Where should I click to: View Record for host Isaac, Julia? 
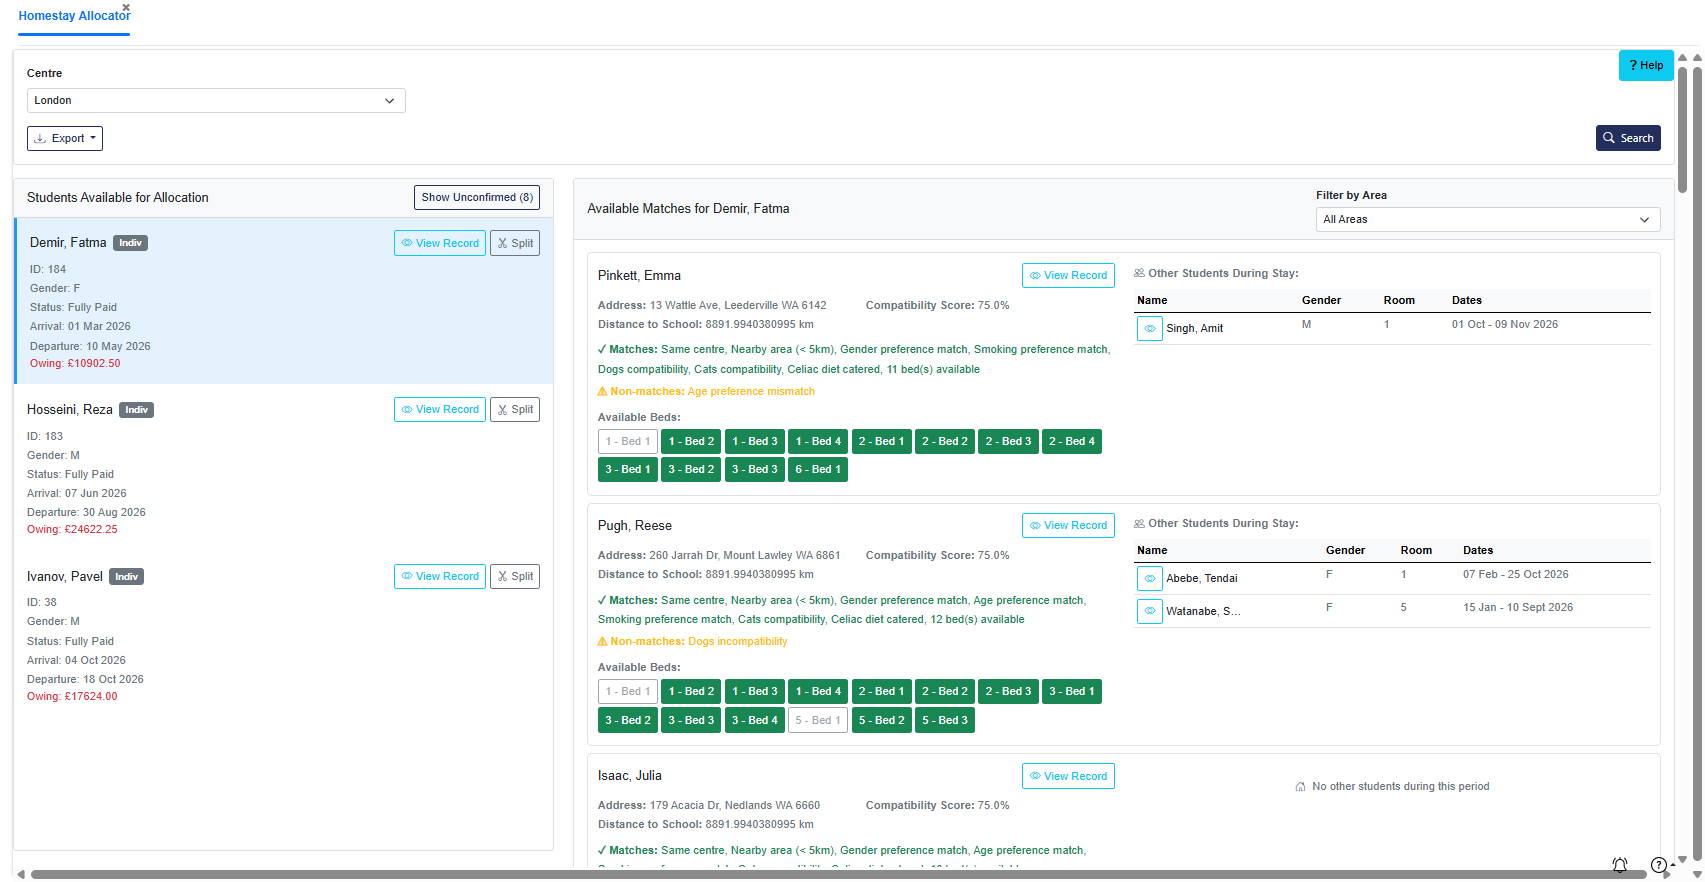pos(1068,776)
